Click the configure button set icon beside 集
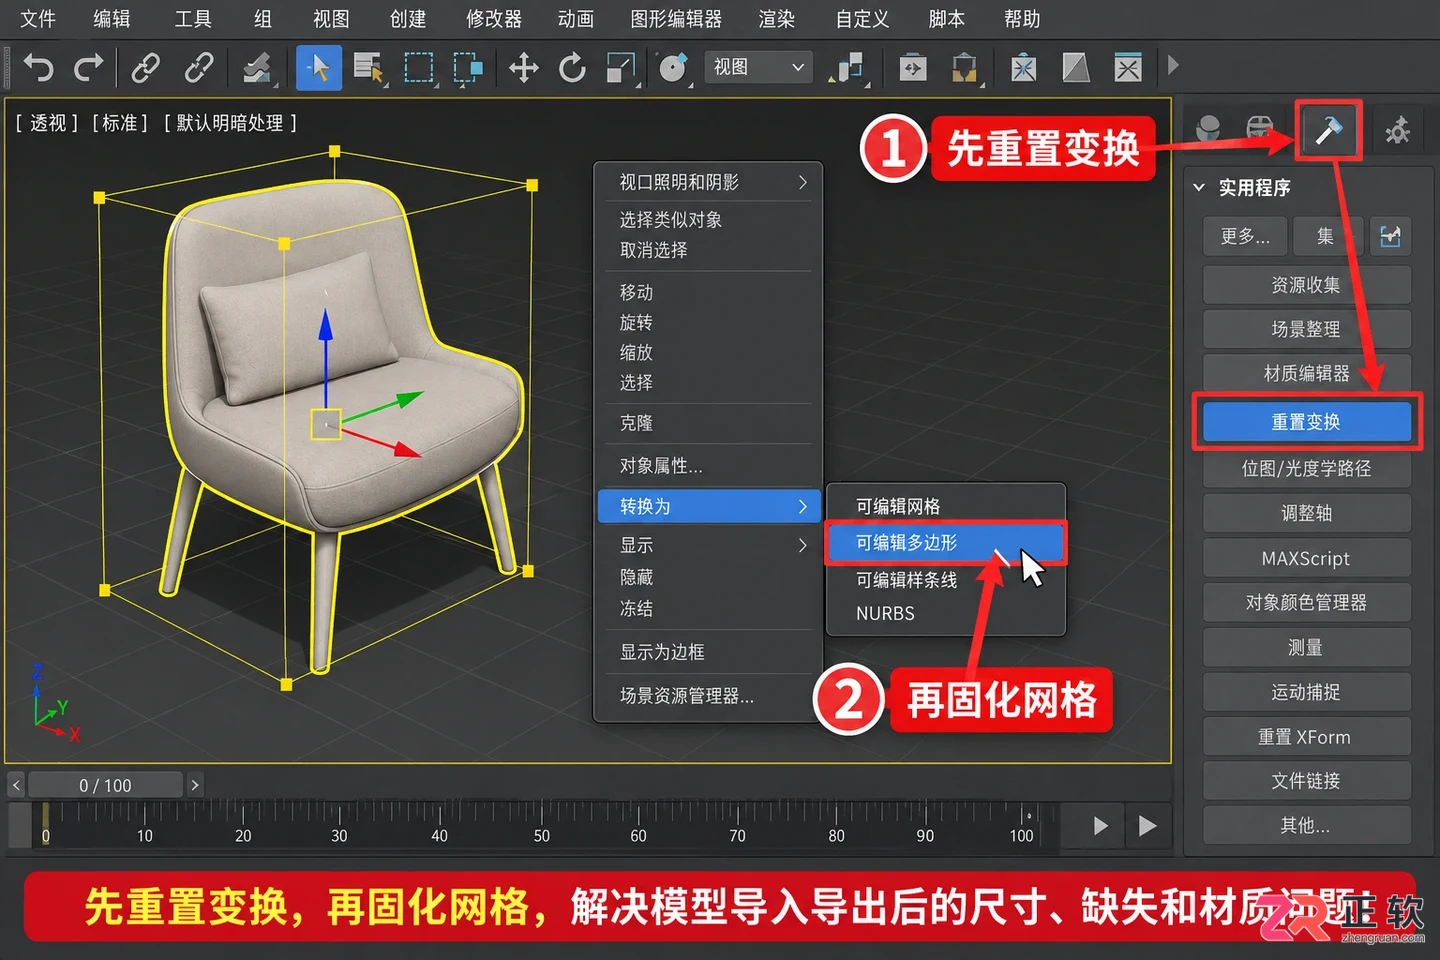The height and width of the screenshot is (960, 1440). (x=1390, y=236)
